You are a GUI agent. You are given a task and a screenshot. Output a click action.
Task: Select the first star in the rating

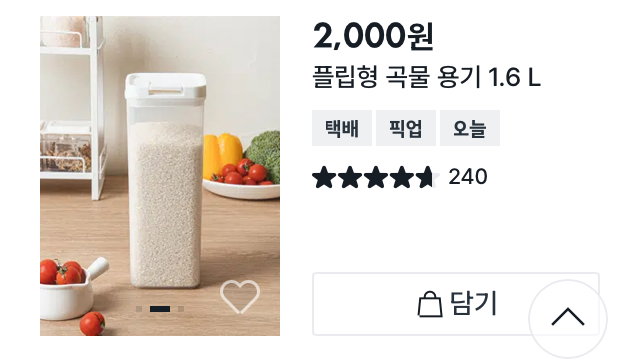pyautogui.click(x=324, y=177)
